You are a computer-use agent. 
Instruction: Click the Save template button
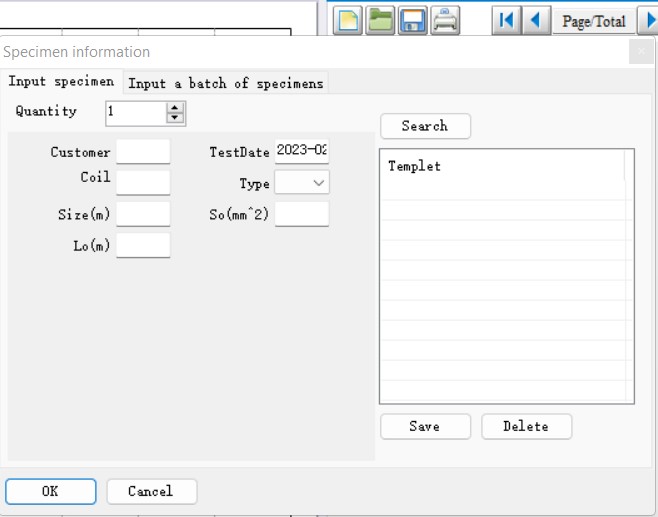tap(425, 426)
